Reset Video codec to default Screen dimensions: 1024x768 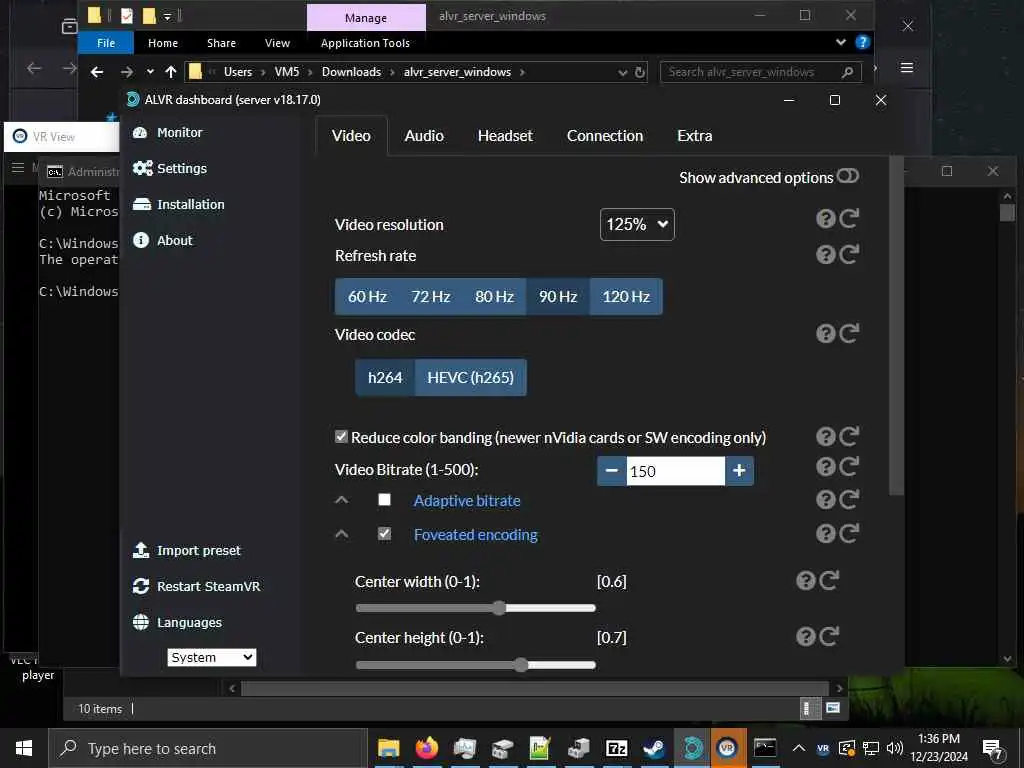tap(848, 334)
